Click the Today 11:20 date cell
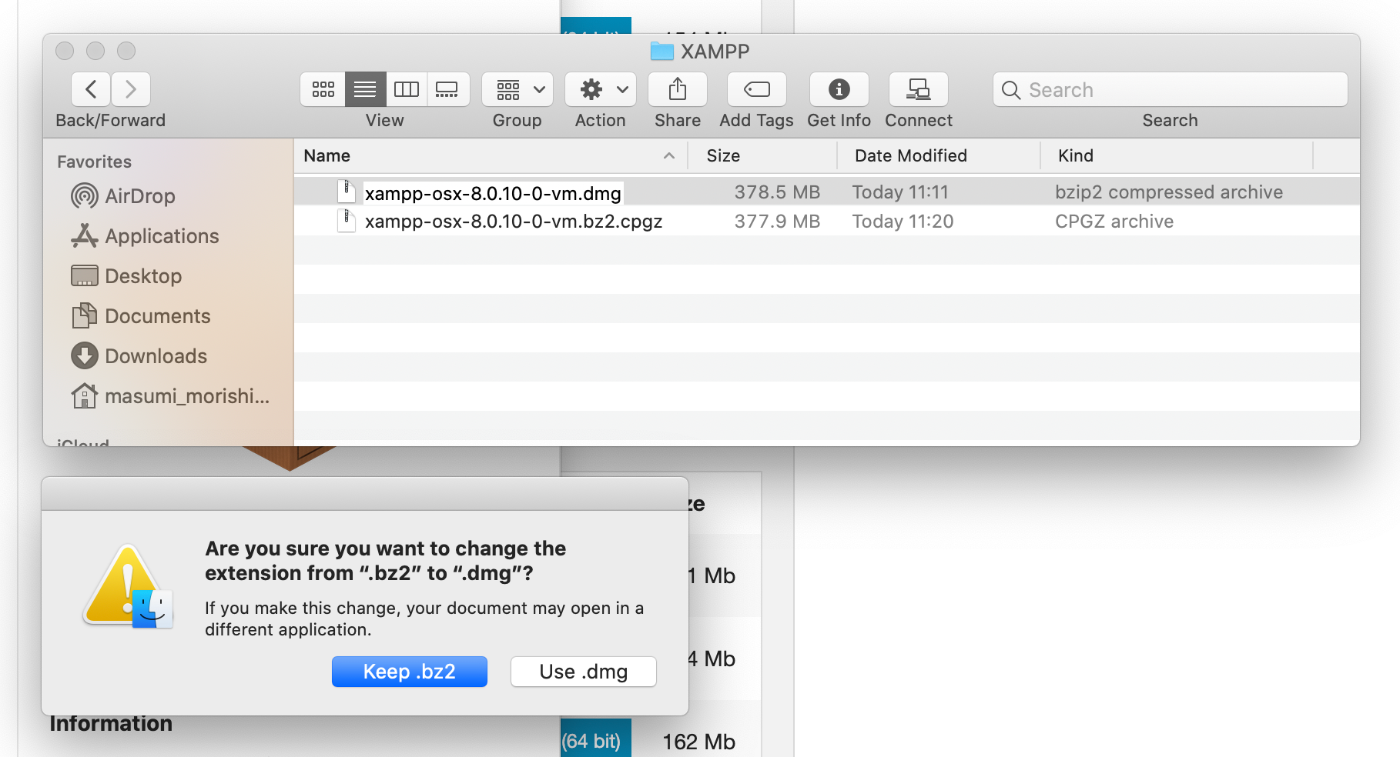The height and width of the screenshot is (757, 1400). click(x=903, y=221)
